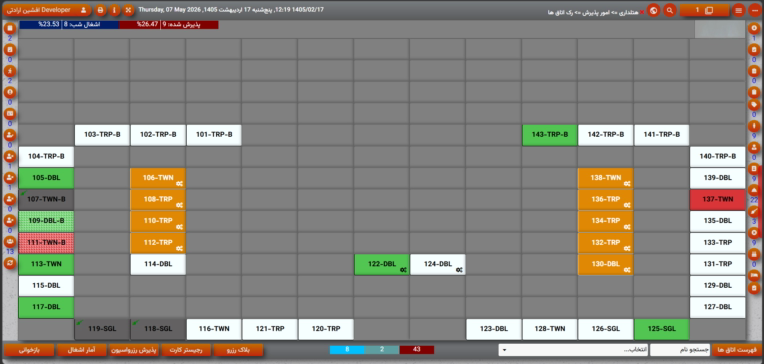Open the hamburger main menu icon

(739, 10)
